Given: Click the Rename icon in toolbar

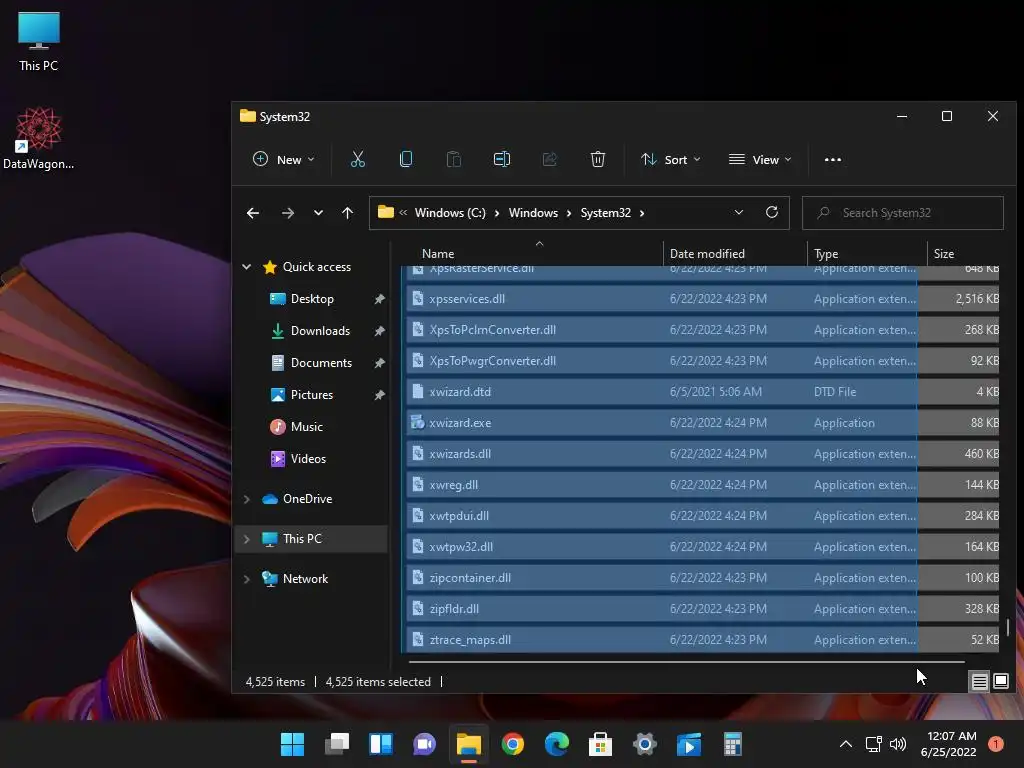Looking at the screenshot, I should 502,159.
